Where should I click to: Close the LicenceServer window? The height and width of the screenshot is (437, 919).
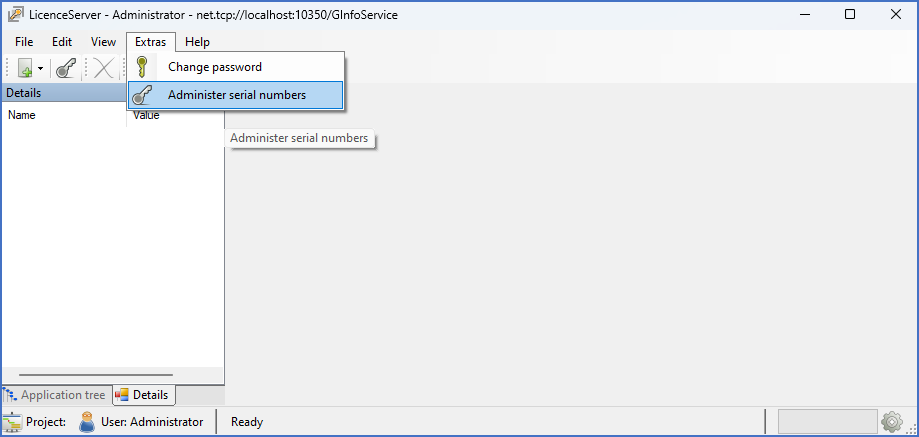tap(896, 15)
